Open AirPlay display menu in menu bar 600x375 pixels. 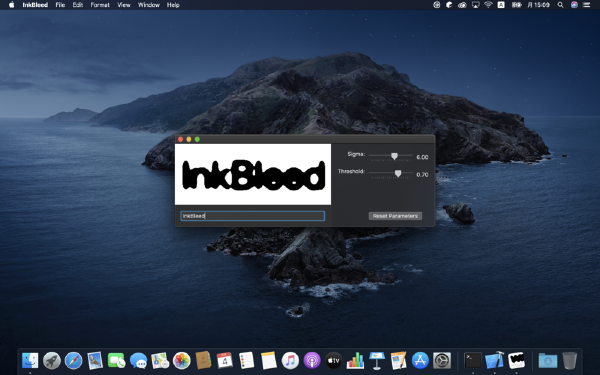point(475,5)
